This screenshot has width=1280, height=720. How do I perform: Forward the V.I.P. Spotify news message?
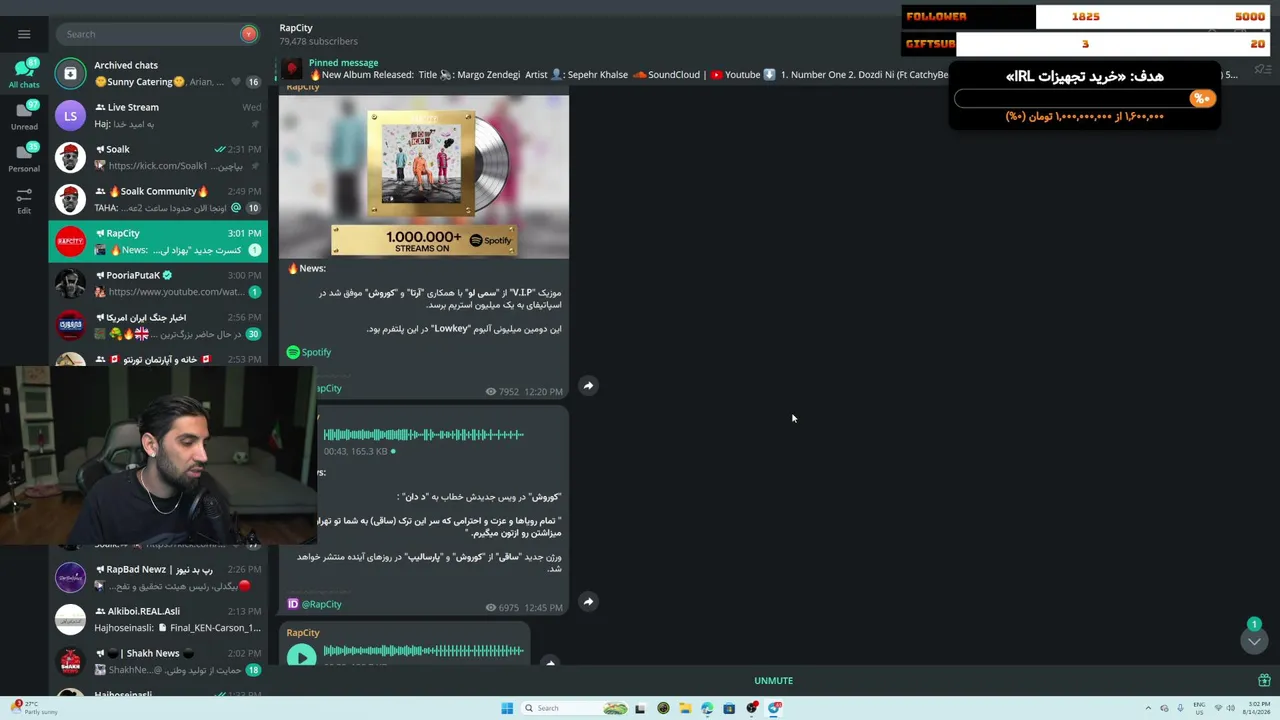[588, 386]
